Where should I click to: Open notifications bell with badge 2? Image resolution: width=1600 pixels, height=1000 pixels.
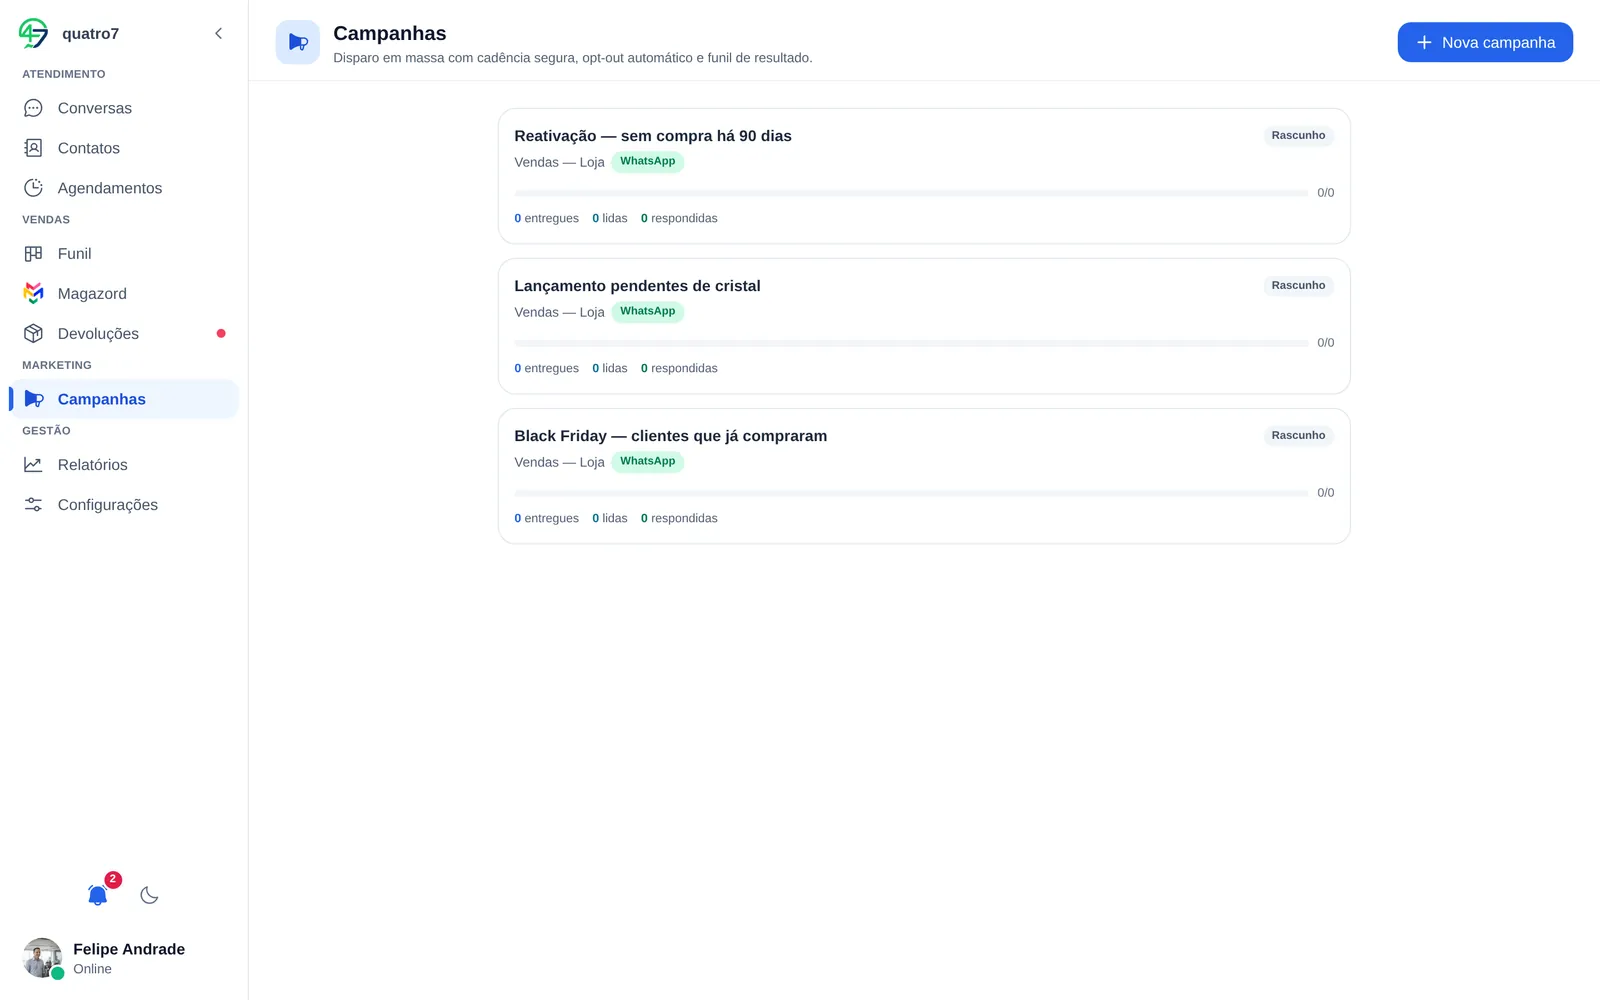click(x=98, y=895)
